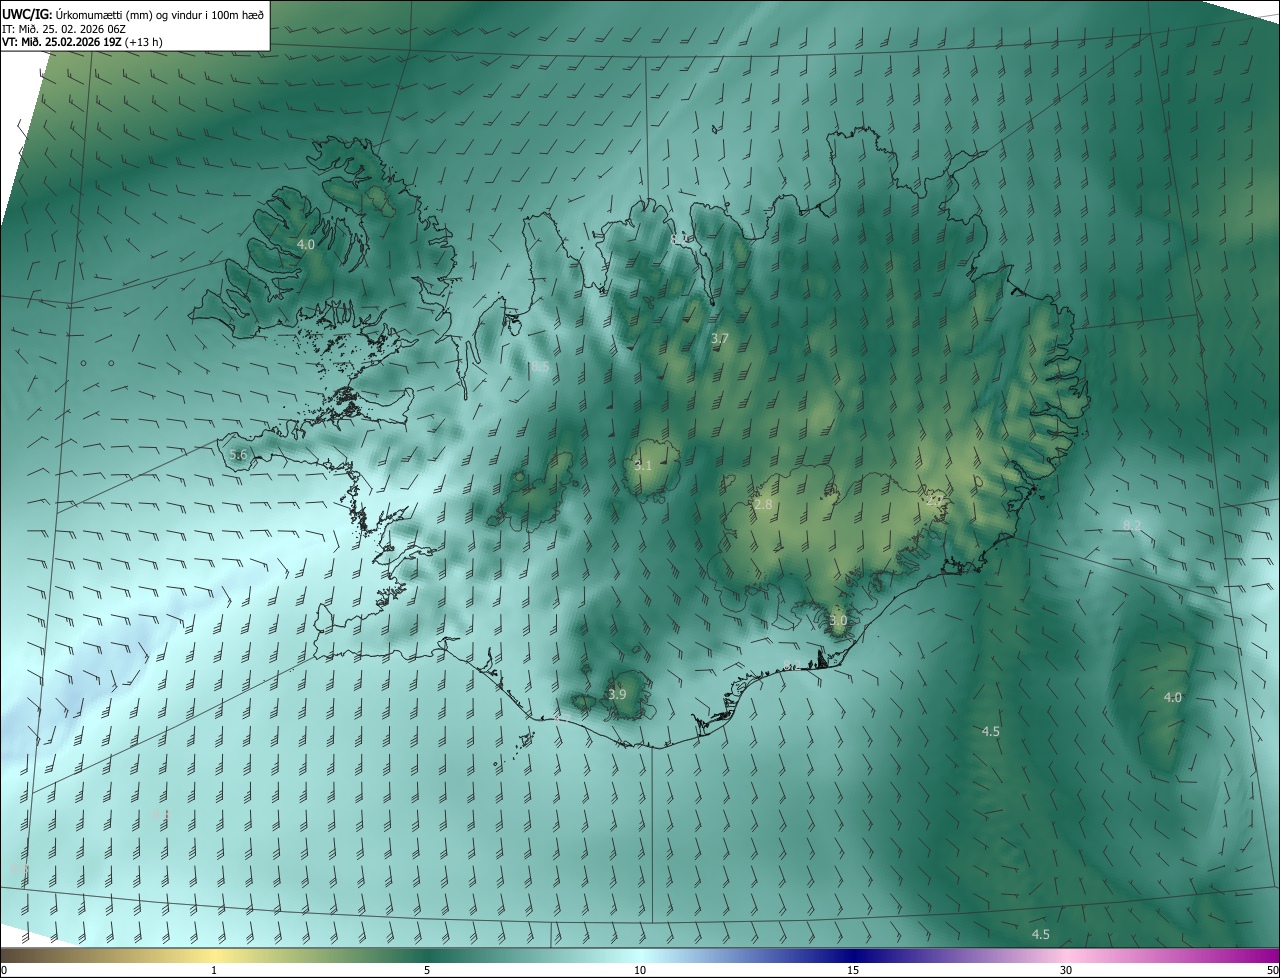Click the title text "Úrkomumætti (mm) og vindur í 100m hæð"
The width and height of the screenshot is (1280, 978).
point(160,14)
